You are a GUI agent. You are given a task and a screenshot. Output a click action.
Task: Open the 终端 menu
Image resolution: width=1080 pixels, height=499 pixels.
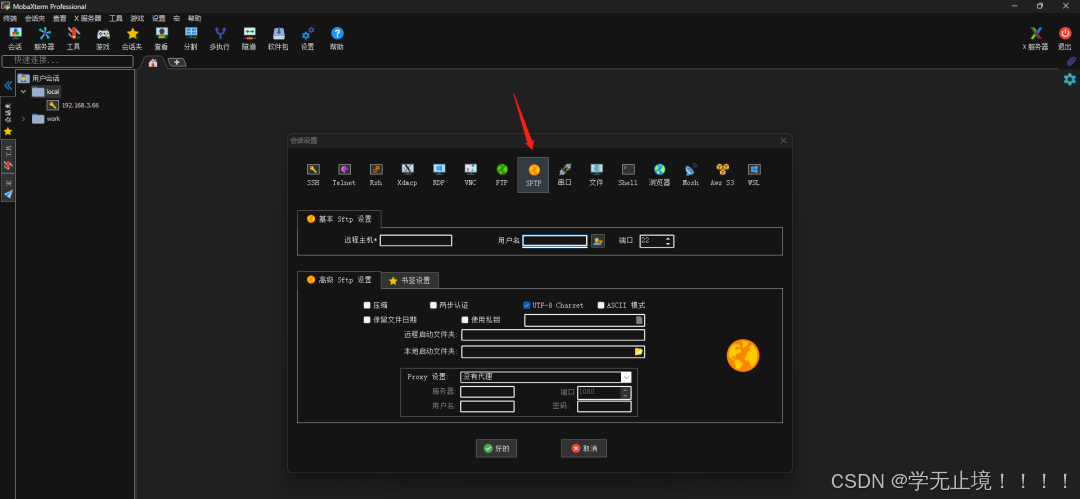coord(10,18)
